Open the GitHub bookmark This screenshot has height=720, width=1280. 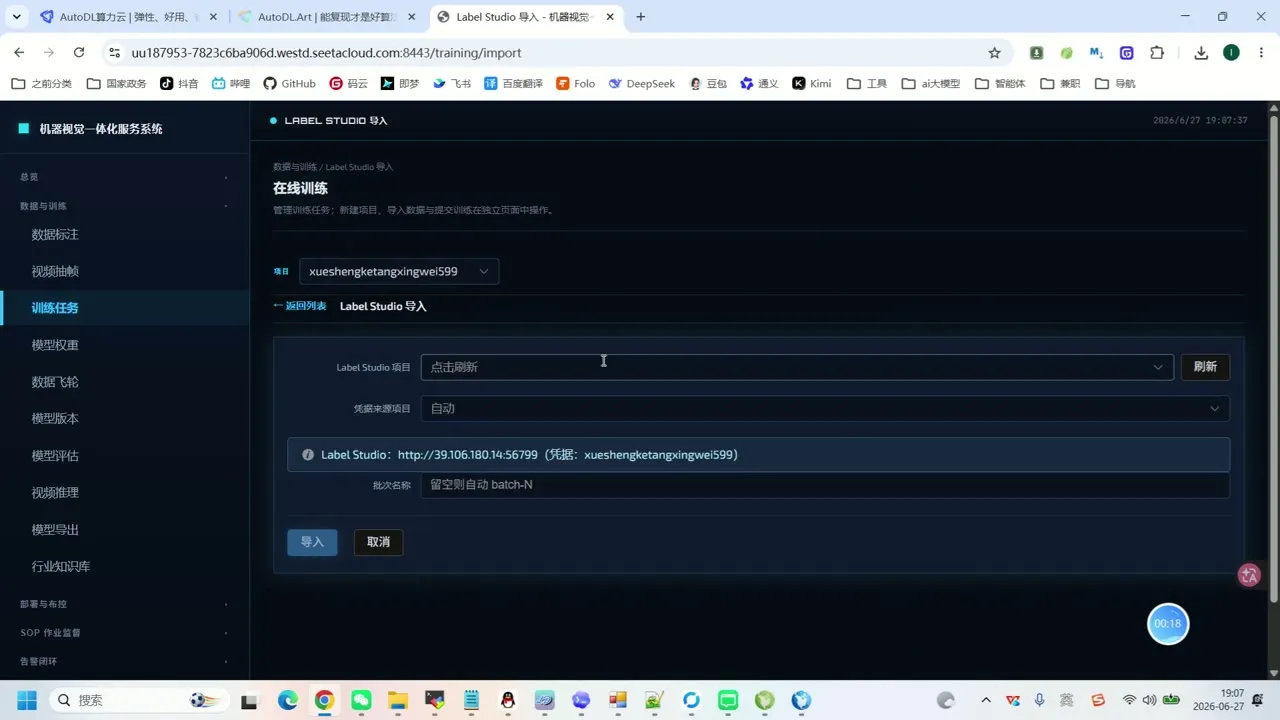point(289,83)
